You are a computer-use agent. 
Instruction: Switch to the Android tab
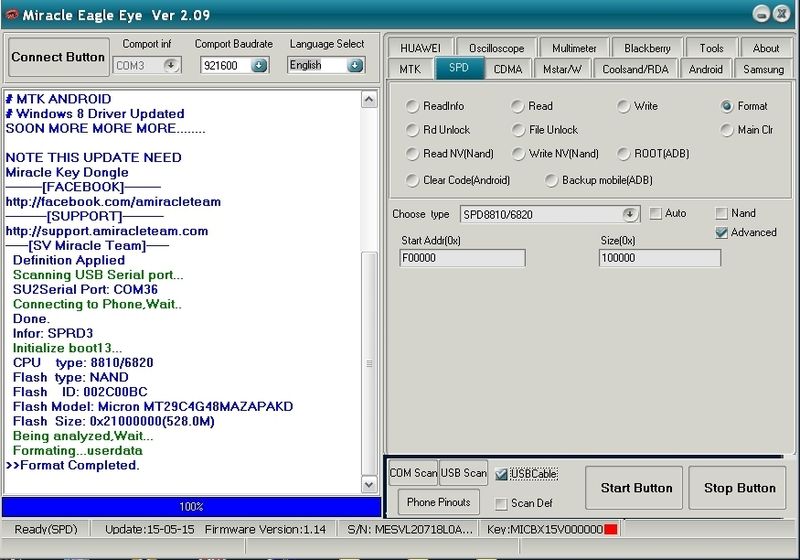(706, 69)
